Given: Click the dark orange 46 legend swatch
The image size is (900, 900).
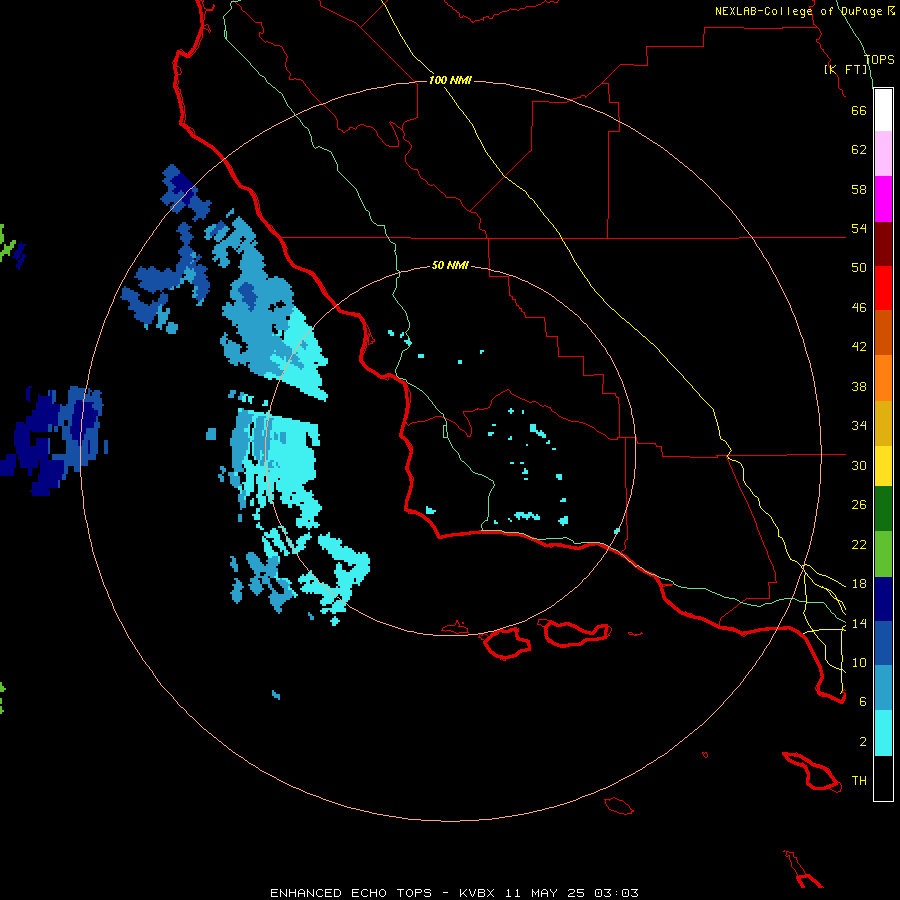Looking at the screenshot, I should [883, 332].
